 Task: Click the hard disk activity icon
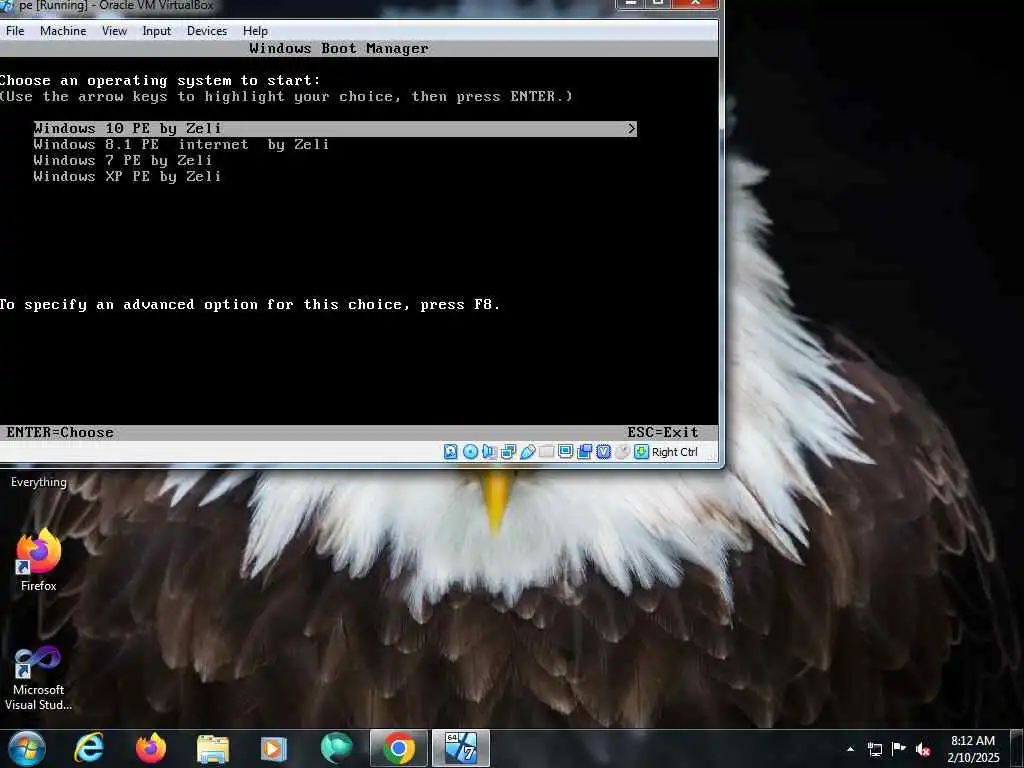(x=451, y=452)
